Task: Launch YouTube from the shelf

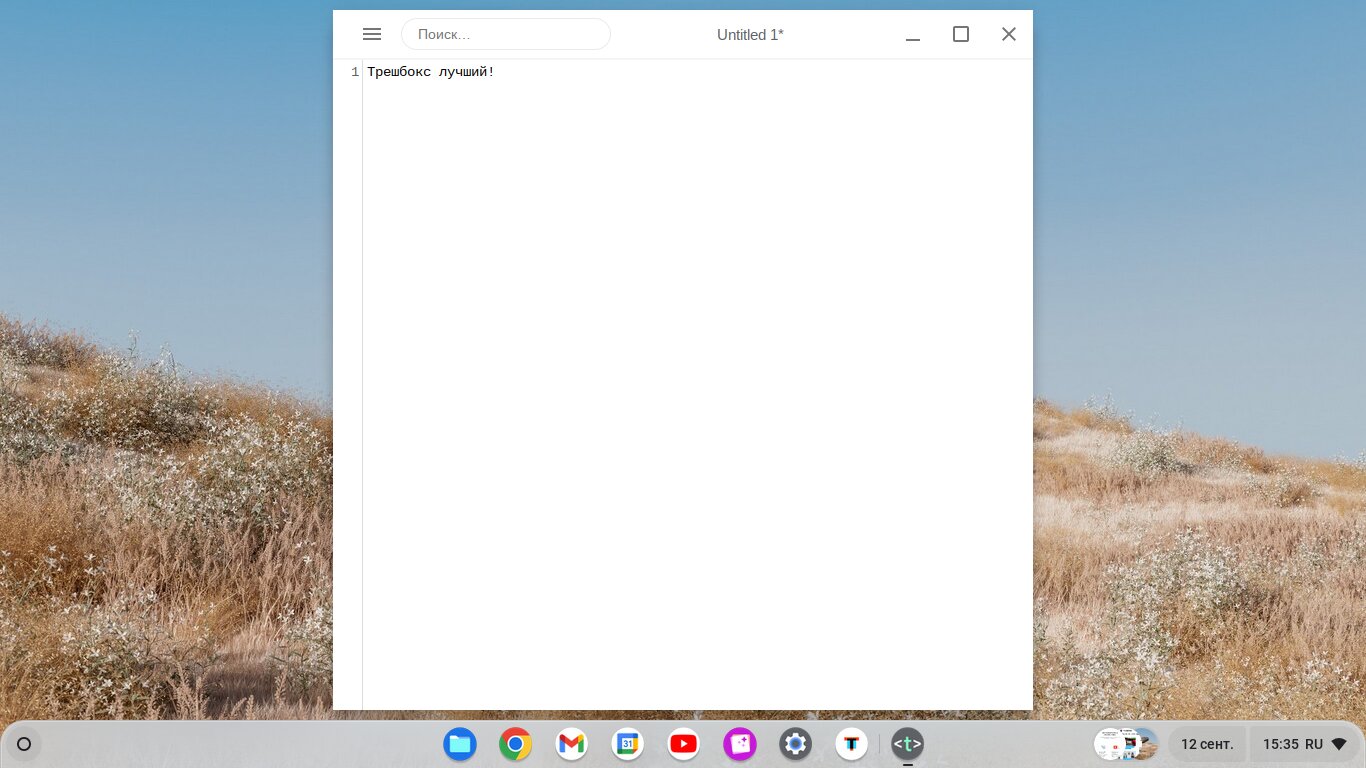Action: tap(684, 744)
